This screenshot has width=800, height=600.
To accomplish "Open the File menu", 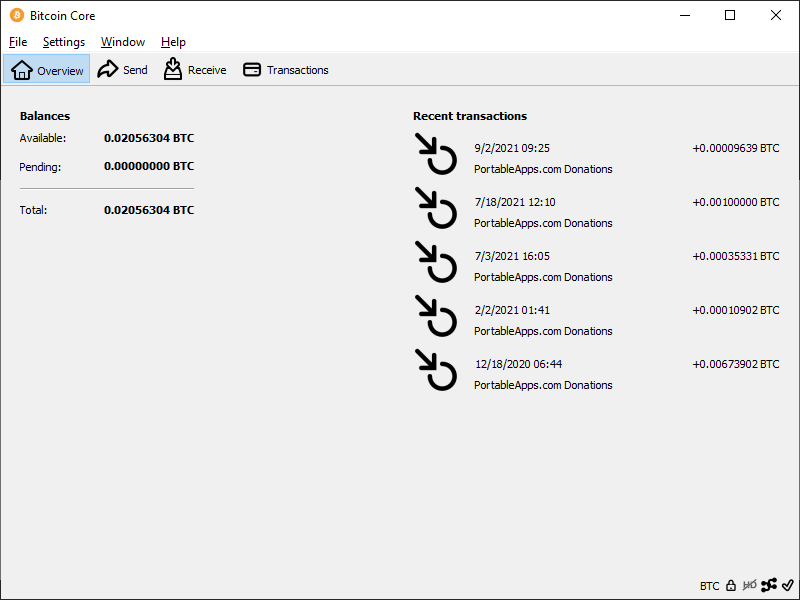I will 18,42.
